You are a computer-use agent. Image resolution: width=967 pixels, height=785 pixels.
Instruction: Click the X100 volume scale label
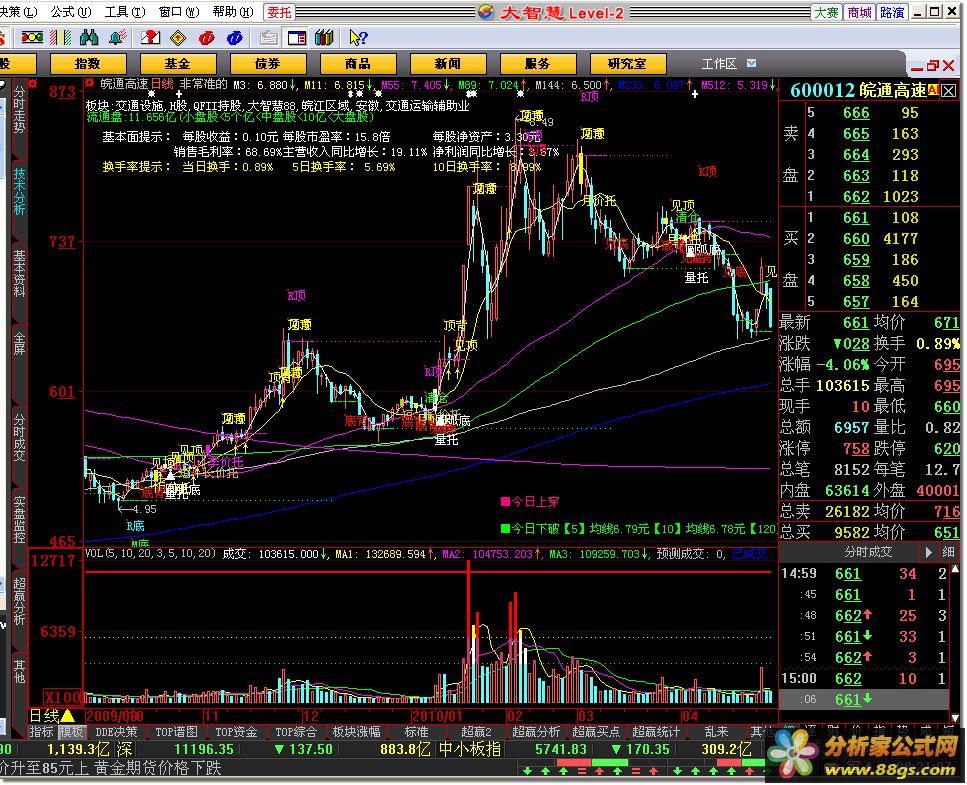(62, 697)
